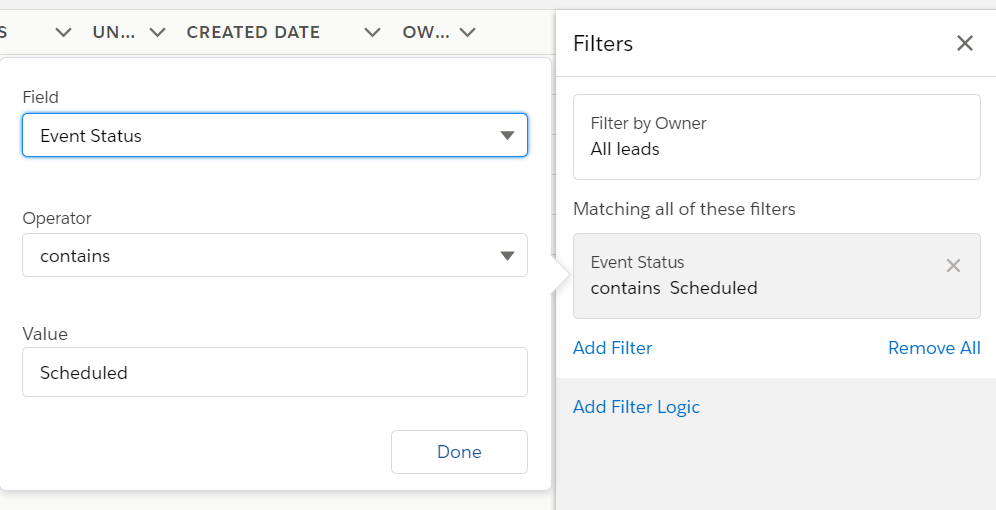This screenshot has height=510, width=996.
Task: Sort by the CREATED DATE column header
Action: pyautogui.click(x=253, y=32)
